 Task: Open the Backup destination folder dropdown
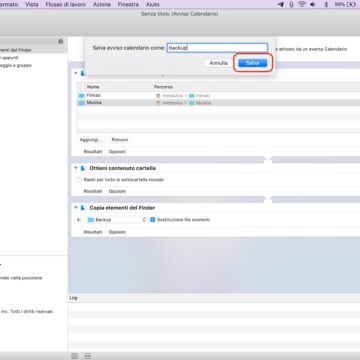tap(116, 220)
